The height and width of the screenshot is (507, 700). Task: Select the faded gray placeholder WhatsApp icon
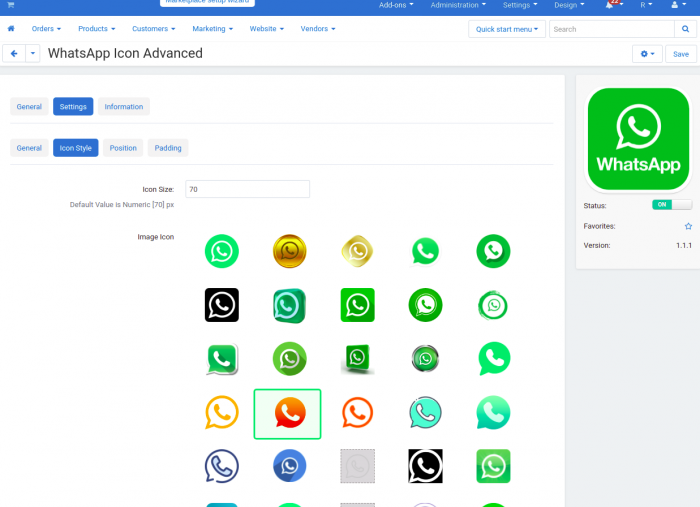coord(357,466)
